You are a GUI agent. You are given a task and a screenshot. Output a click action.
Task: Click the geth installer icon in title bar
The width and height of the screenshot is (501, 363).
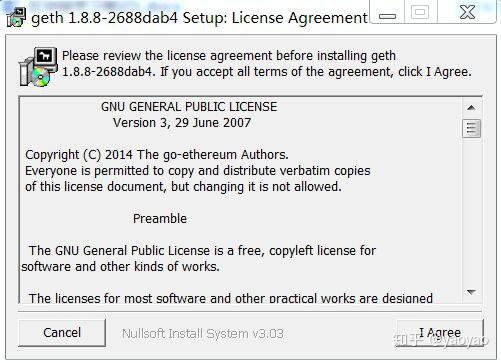tap(16, 17)
